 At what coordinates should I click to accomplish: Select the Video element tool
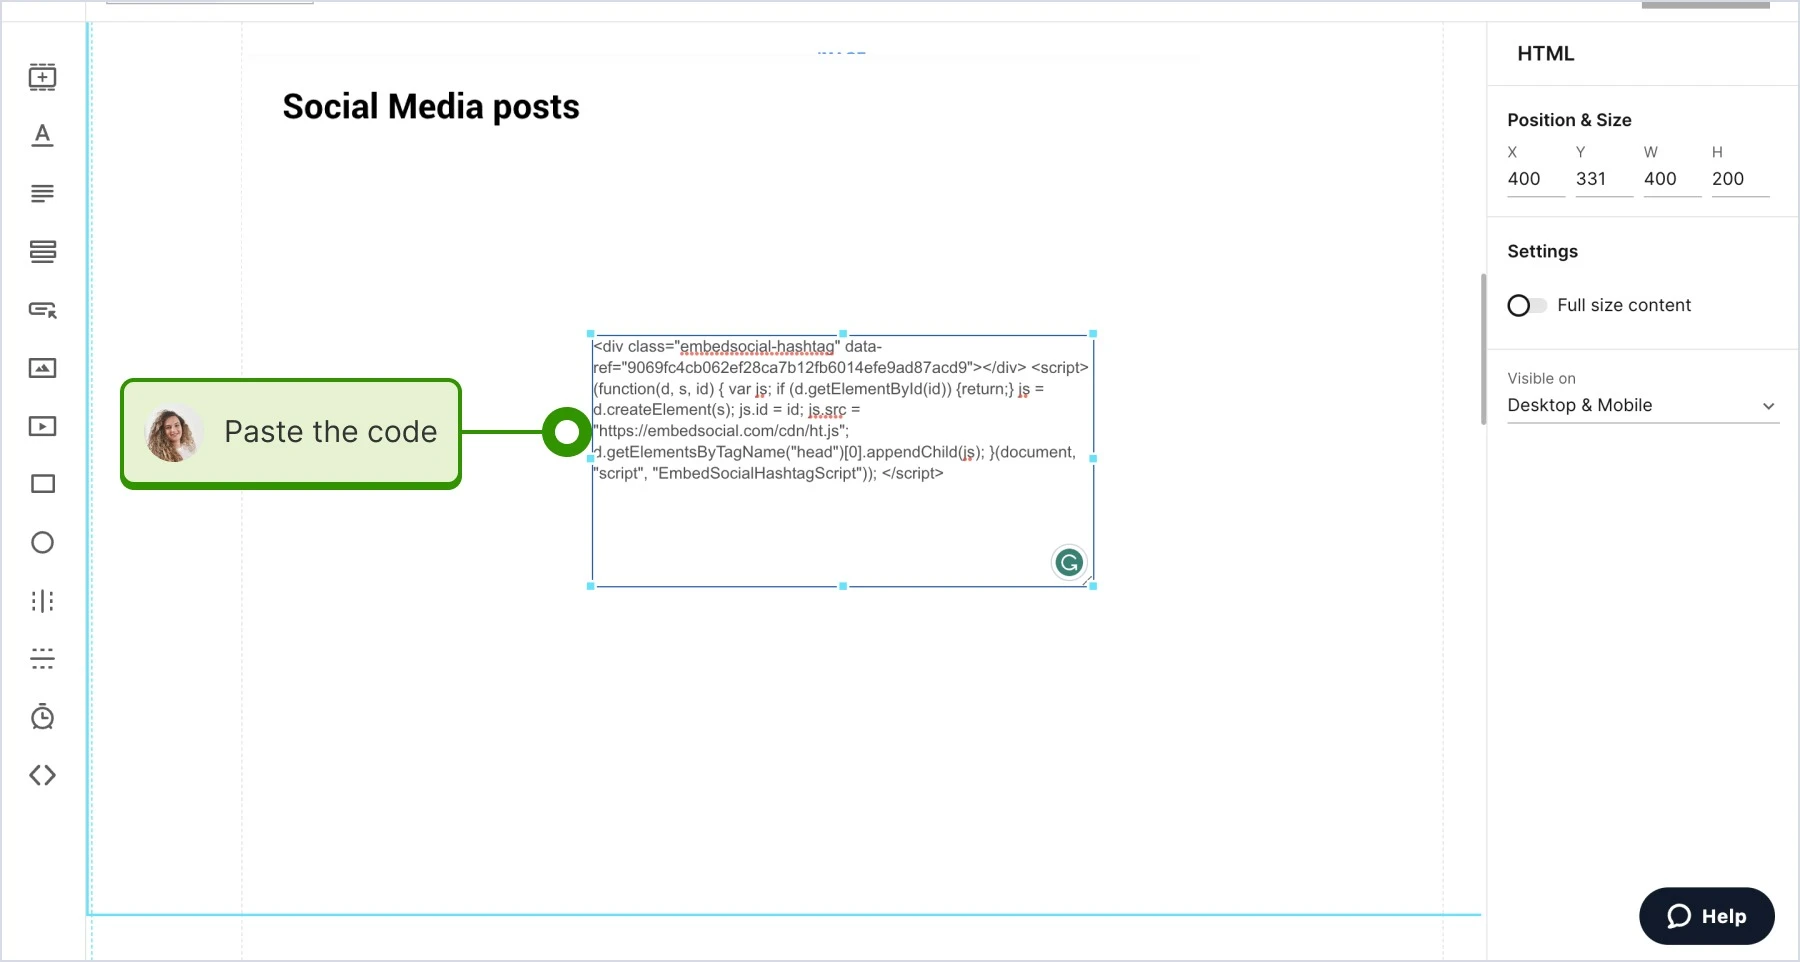click(x=42, y=426)
